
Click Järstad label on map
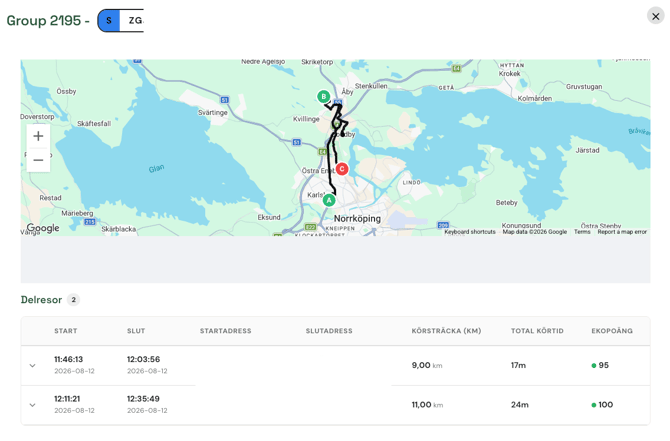click(x=587, y=150)
